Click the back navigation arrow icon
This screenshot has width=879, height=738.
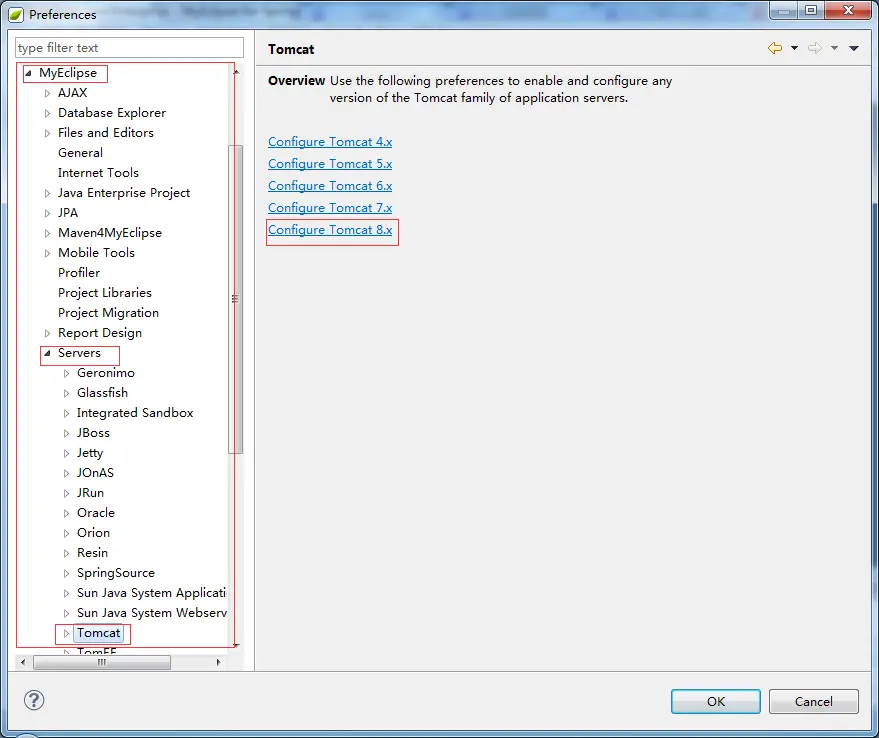coord(775,48)
